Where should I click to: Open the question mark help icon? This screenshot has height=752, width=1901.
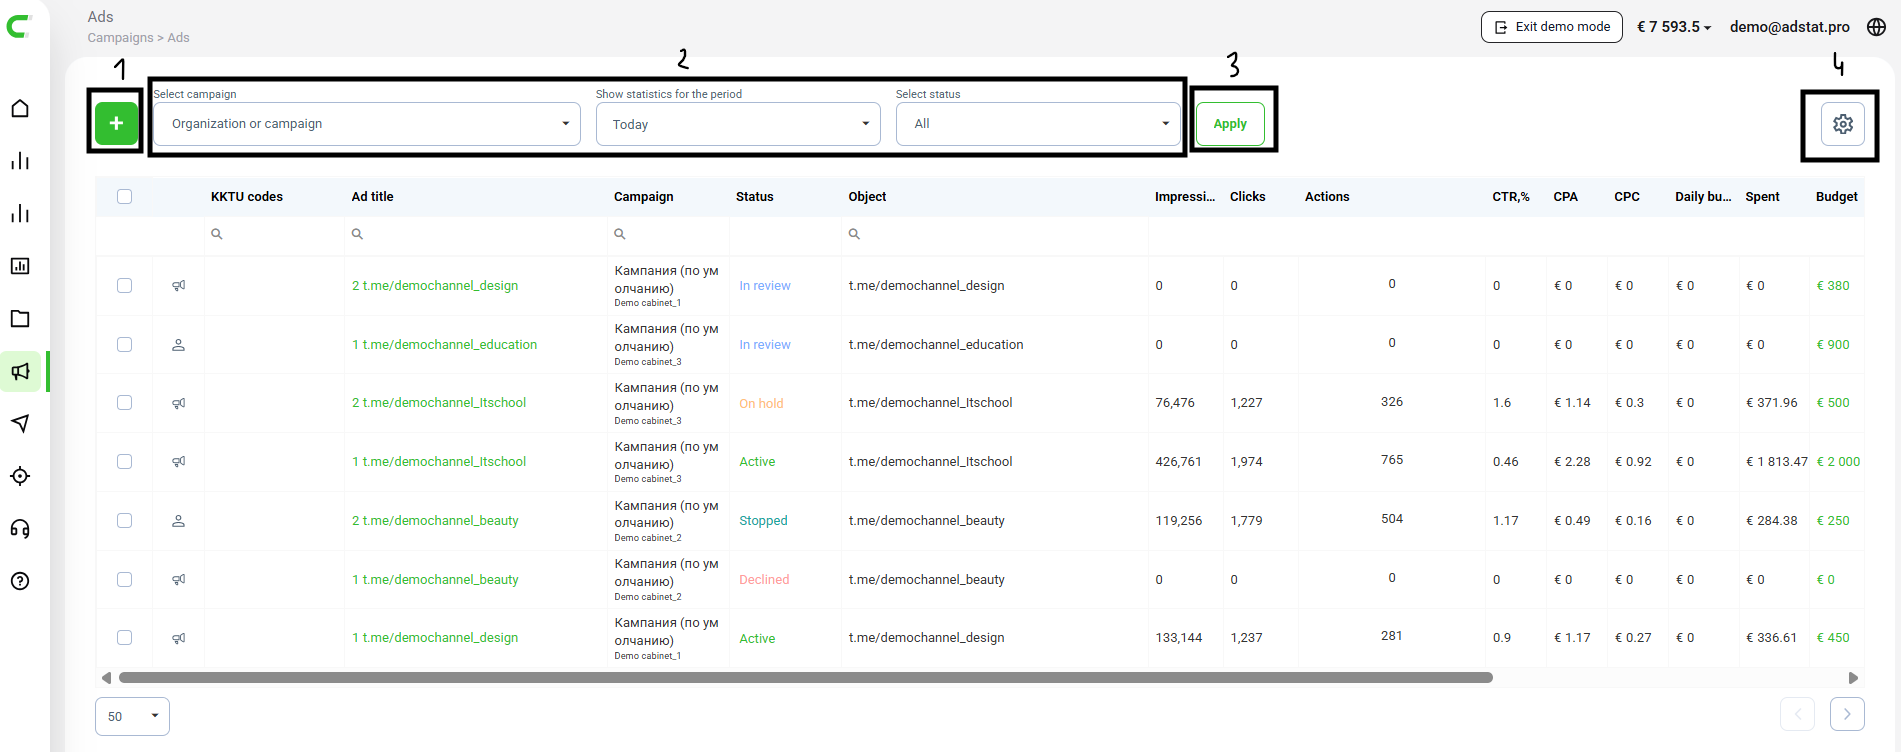pyautogui.click(x=20, y=581)
